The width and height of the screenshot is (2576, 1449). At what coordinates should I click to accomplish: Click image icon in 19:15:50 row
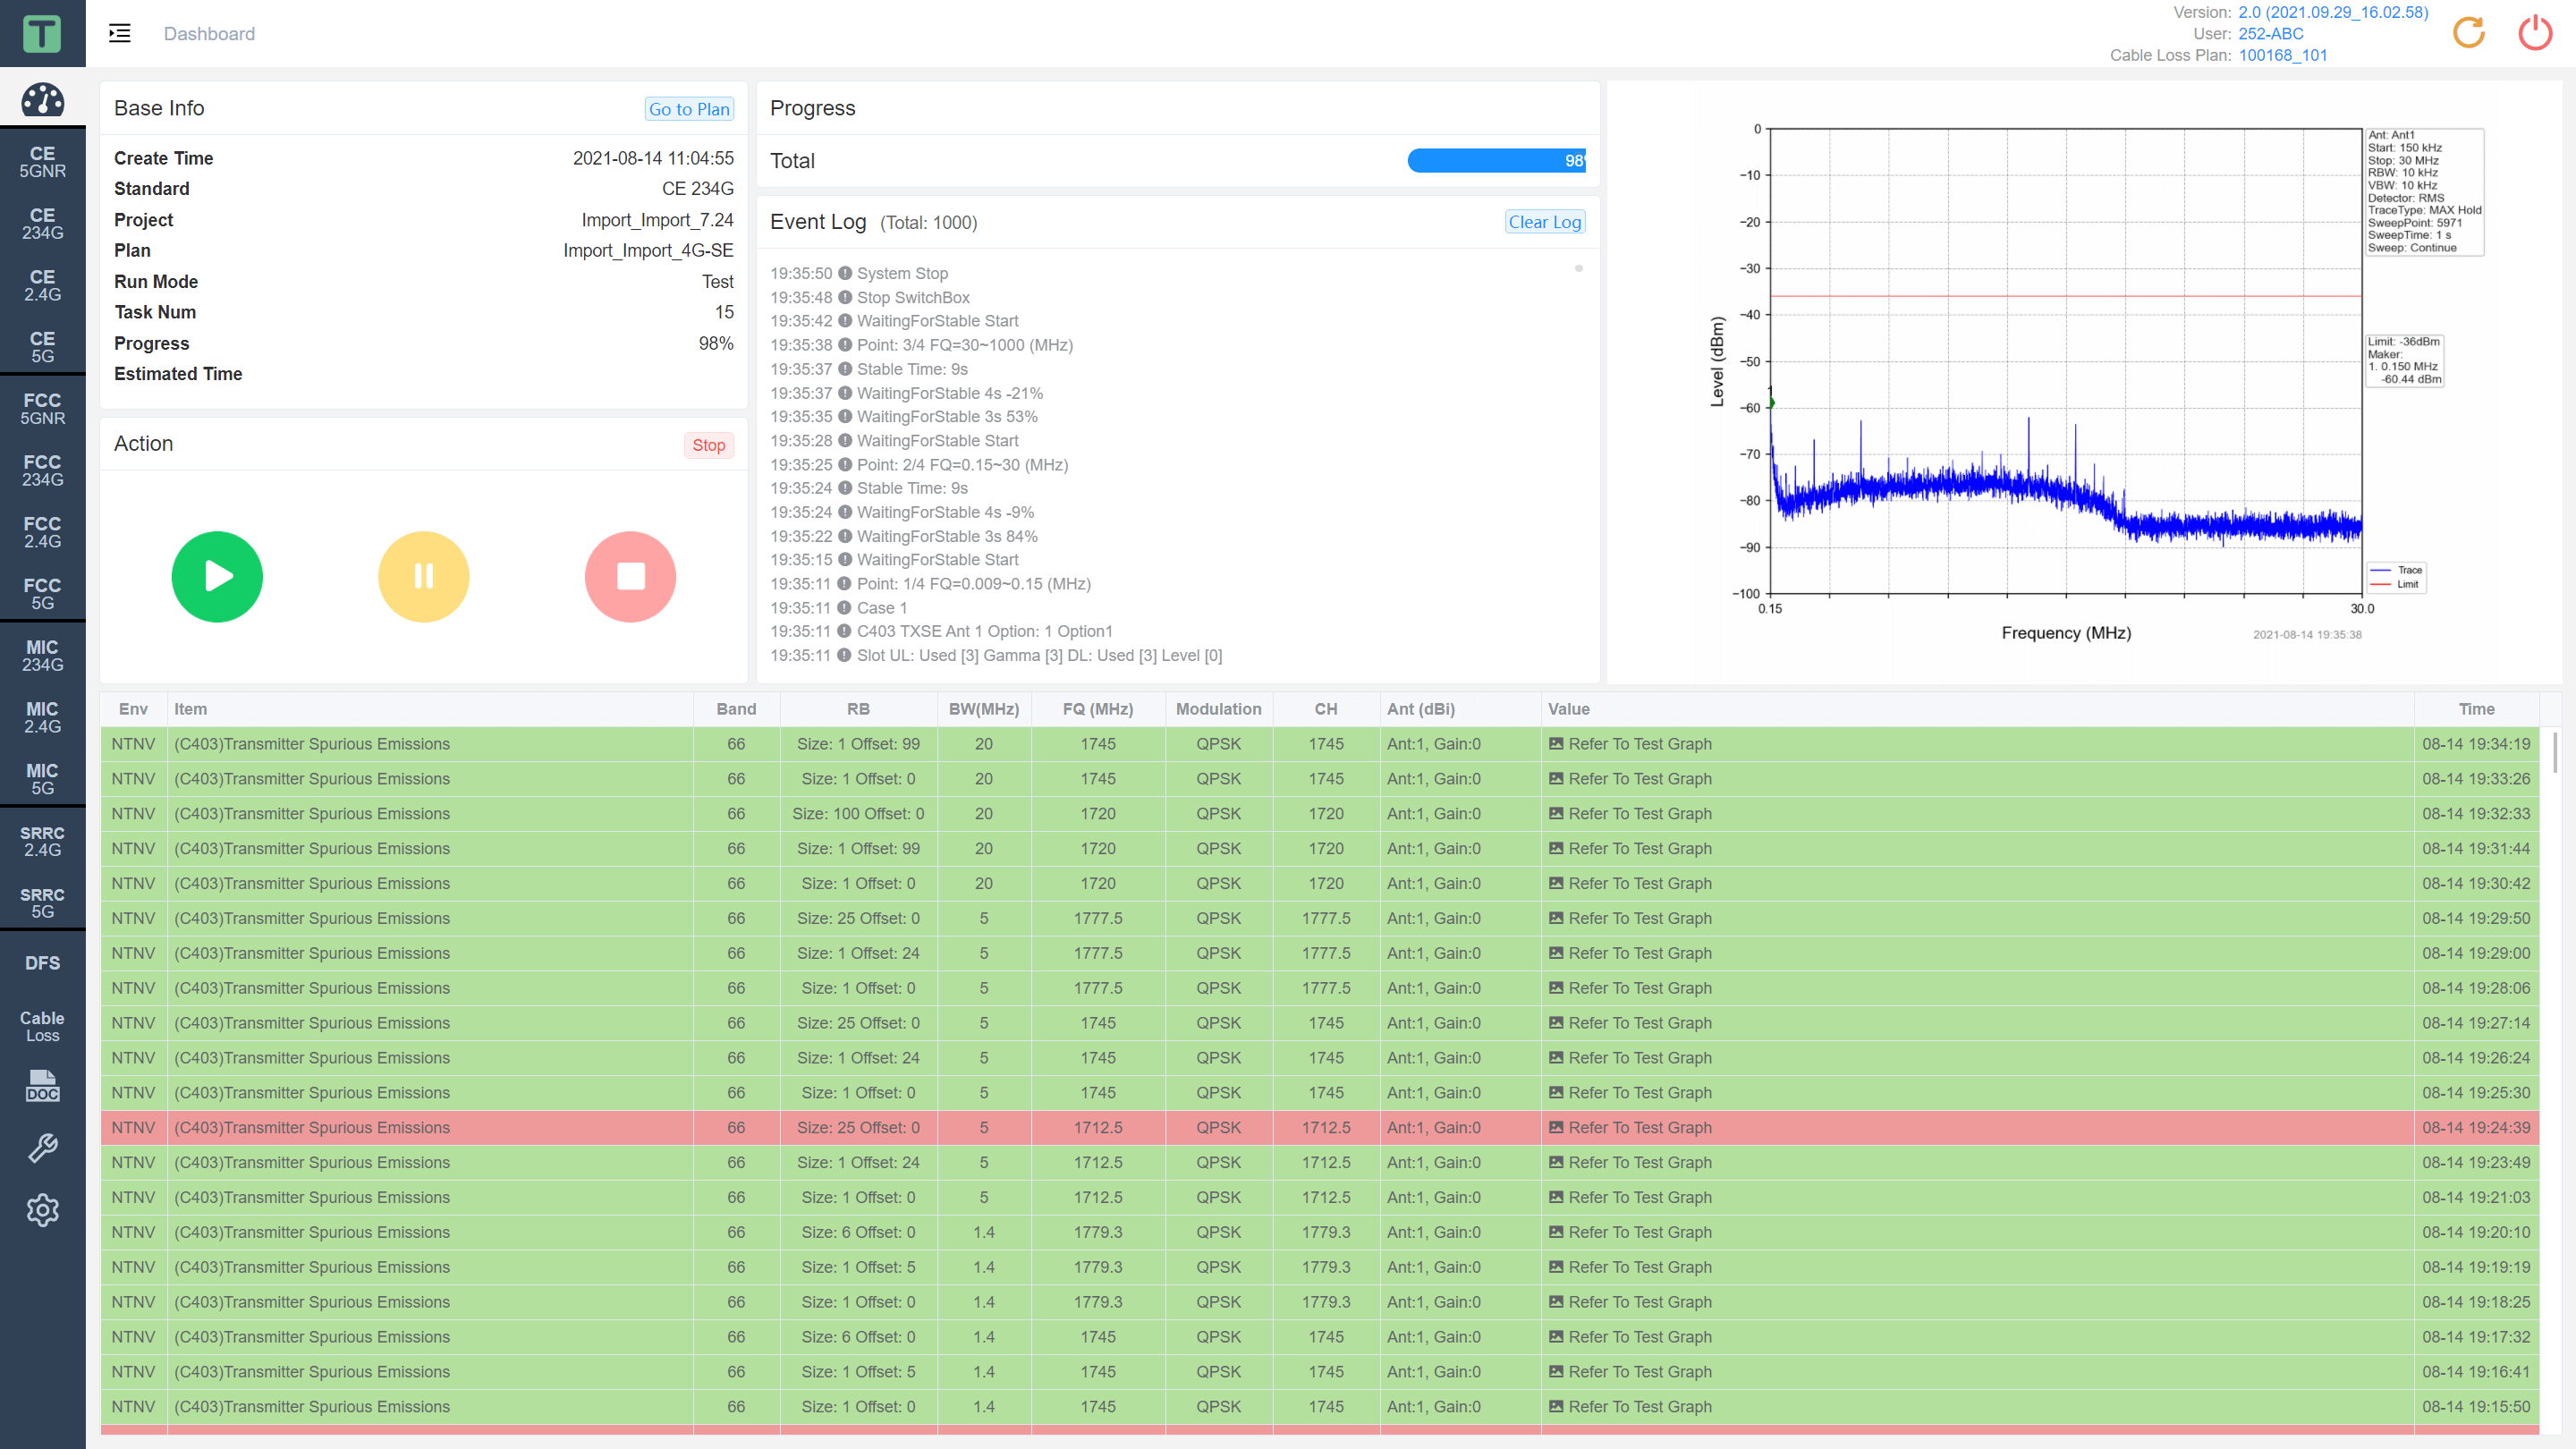[x=1556, y=1406]
